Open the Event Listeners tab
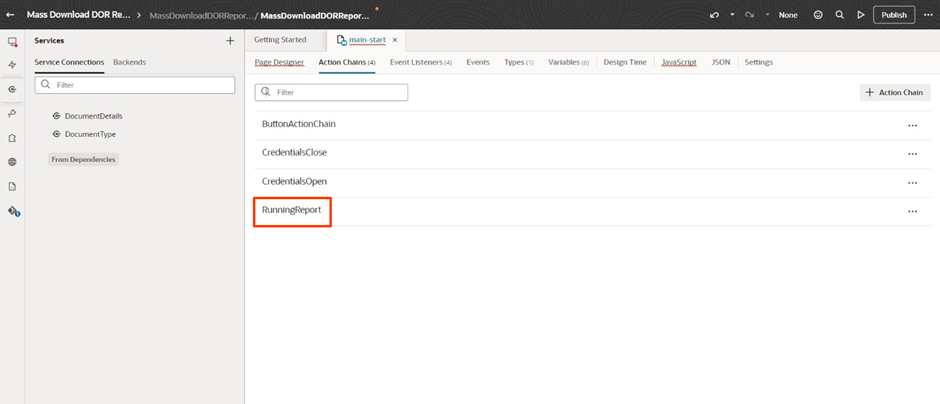 point(421,62)
